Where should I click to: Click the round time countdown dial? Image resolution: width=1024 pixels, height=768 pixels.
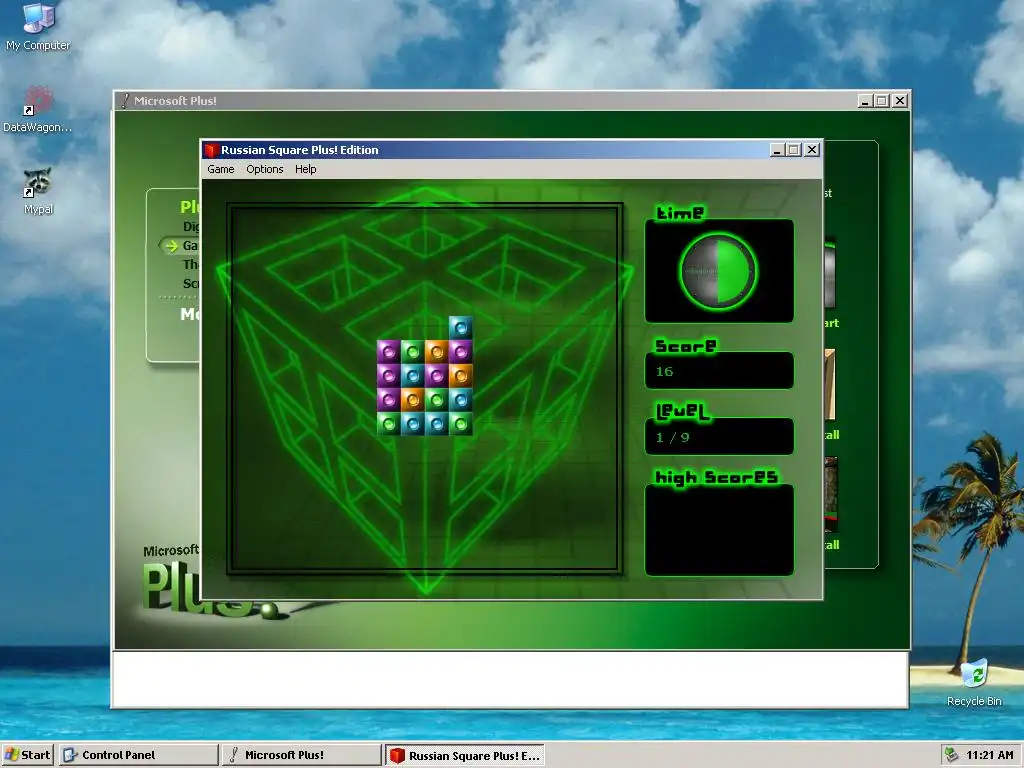718,271
